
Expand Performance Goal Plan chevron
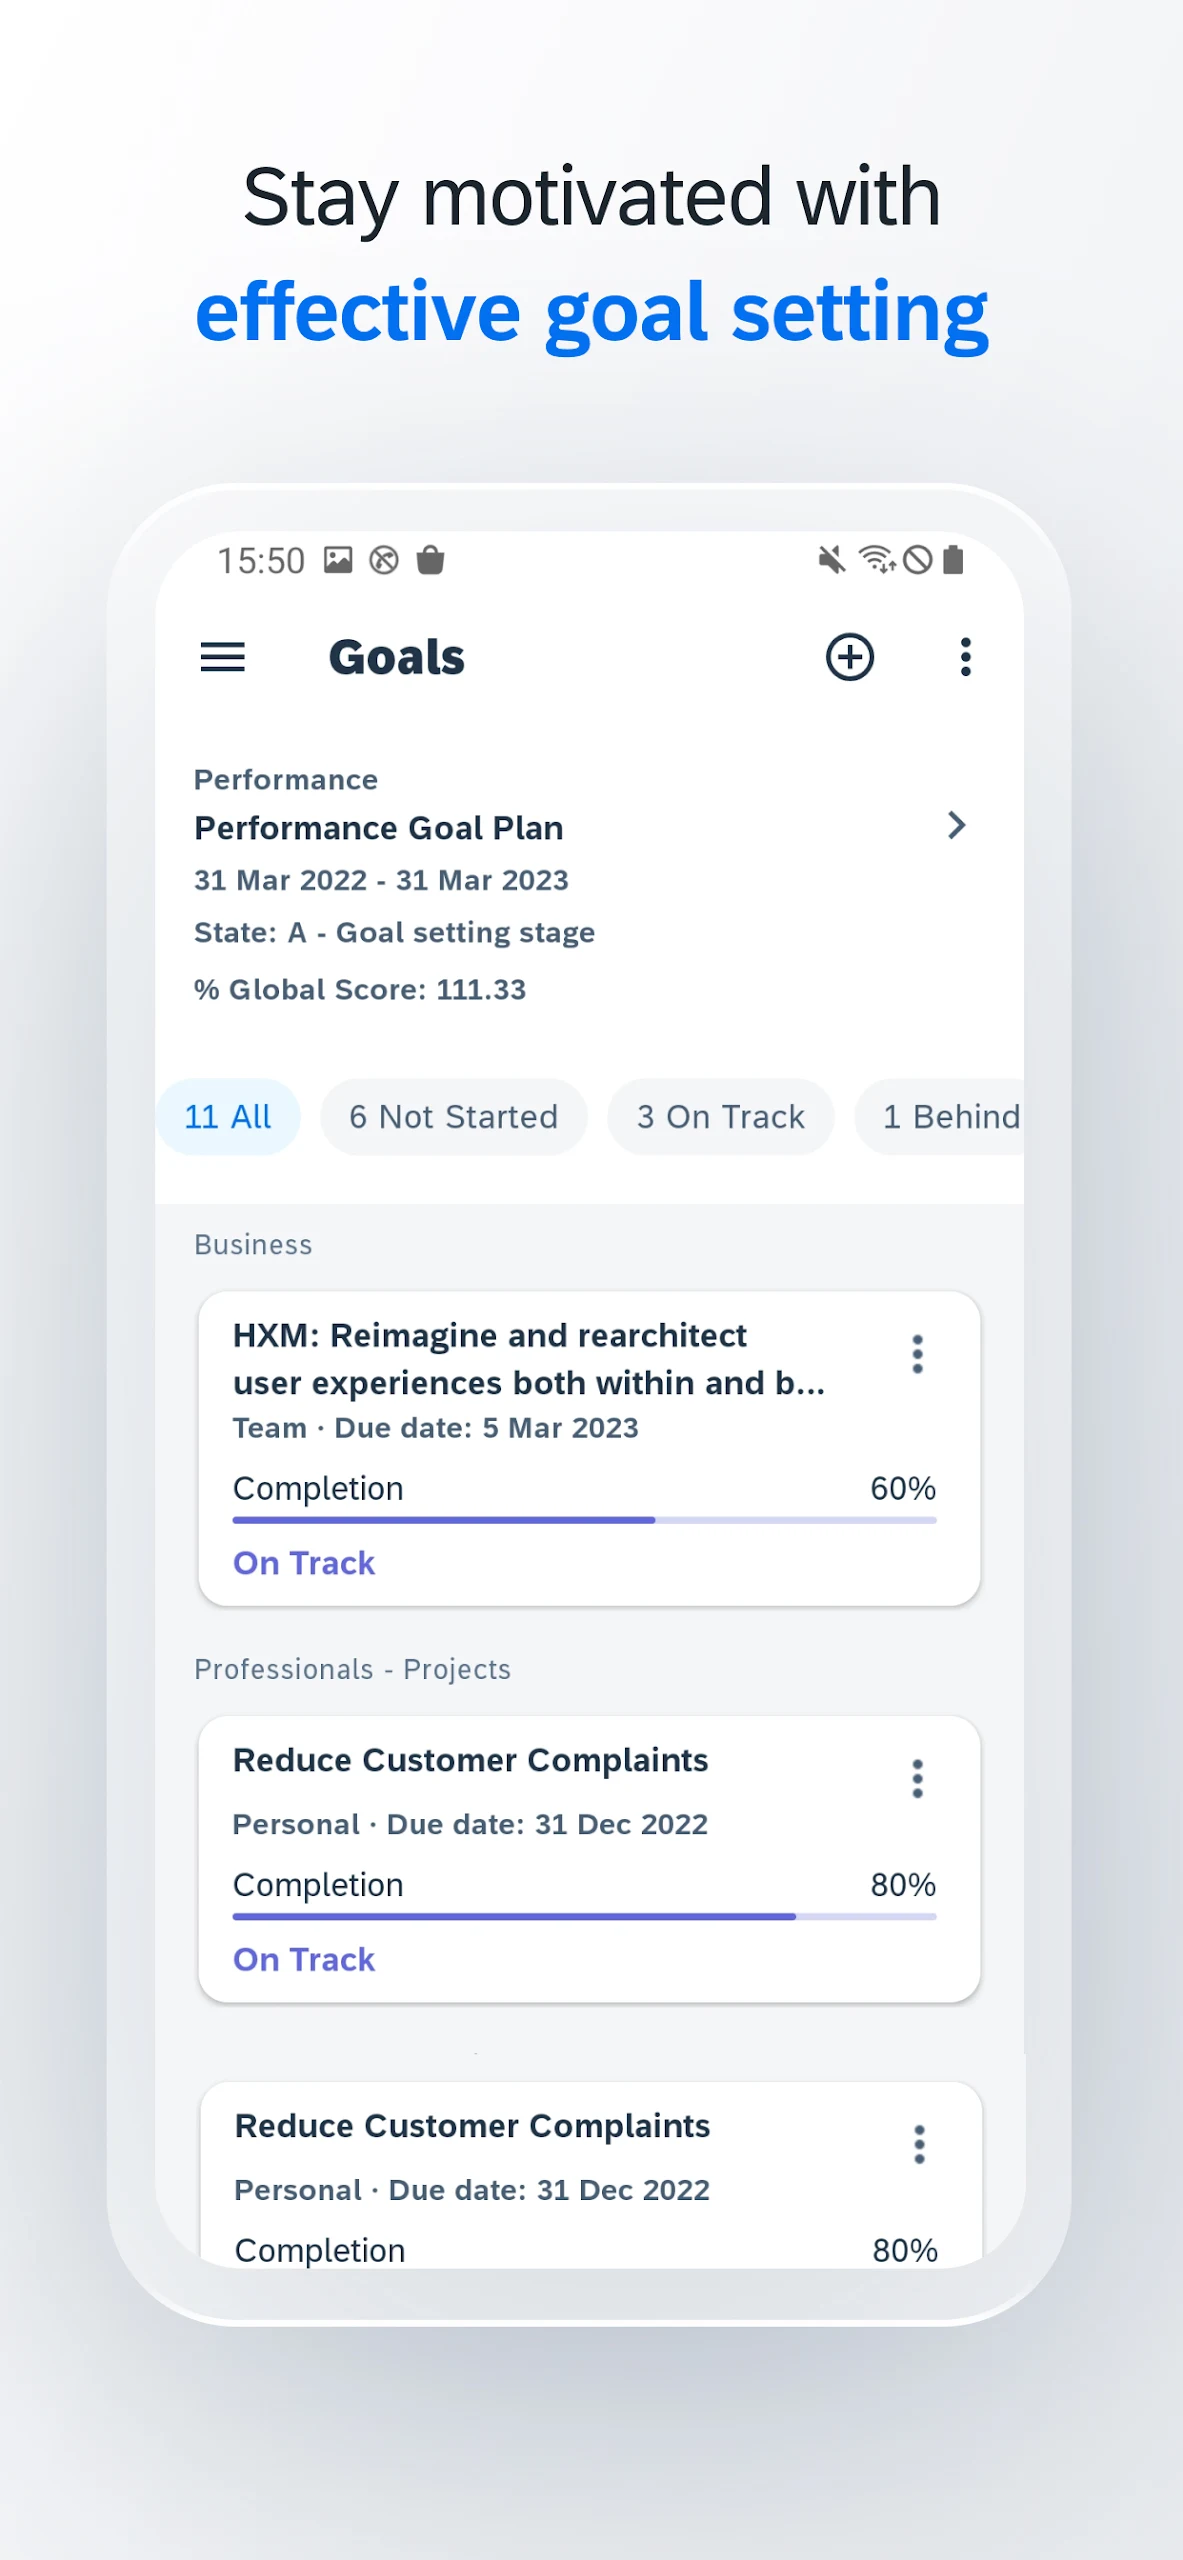pos(956,826)
